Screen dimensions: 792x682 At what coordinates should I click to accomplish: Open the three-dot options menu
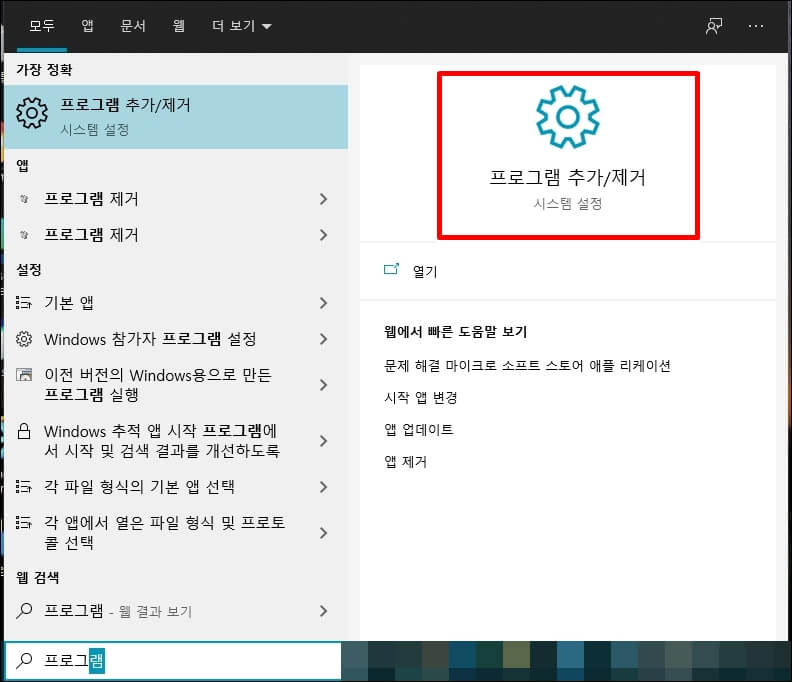[x=756, y=26]
